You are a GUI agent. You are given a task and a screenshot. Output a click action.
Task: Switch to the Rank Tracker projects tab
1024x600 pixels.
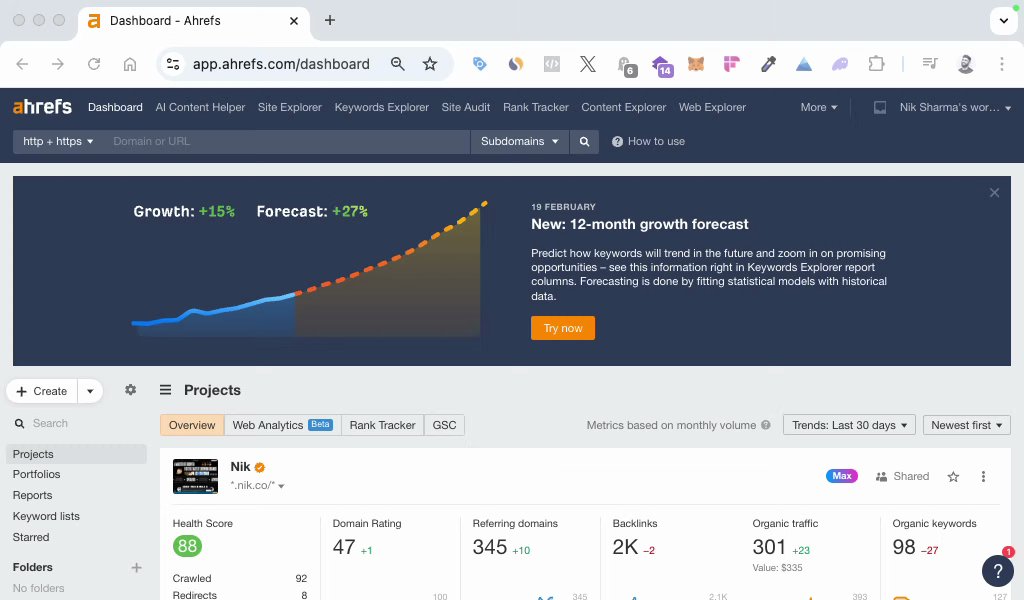pos(382,425)
